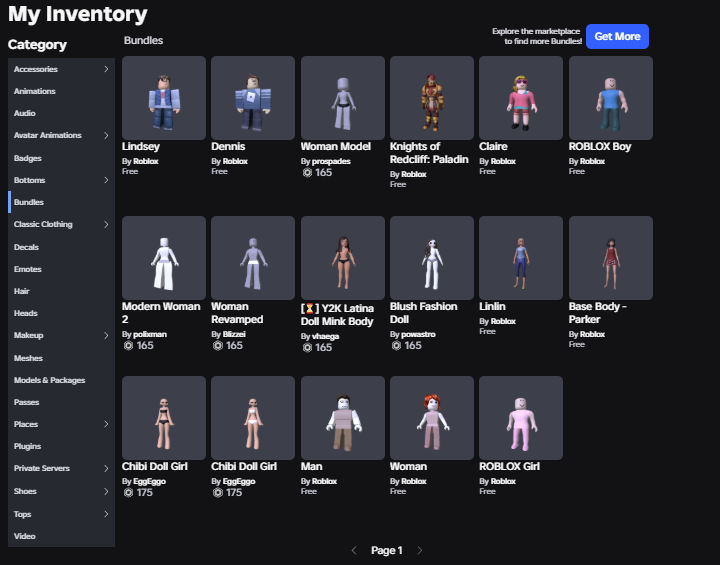Open the Lindsey title link
The height and width of the screenshot is (565, 720).
pyautogui.click(x=141, y=147)
